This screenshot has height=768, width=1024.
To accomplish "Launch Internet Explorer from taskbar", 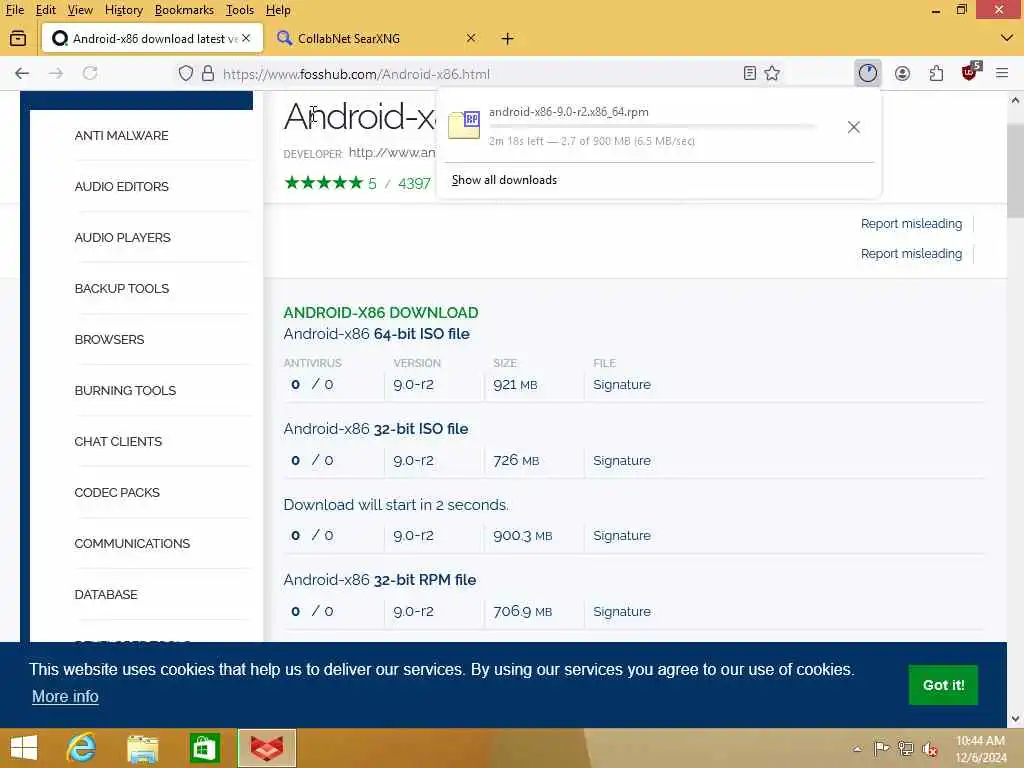I will click(82, 748).
